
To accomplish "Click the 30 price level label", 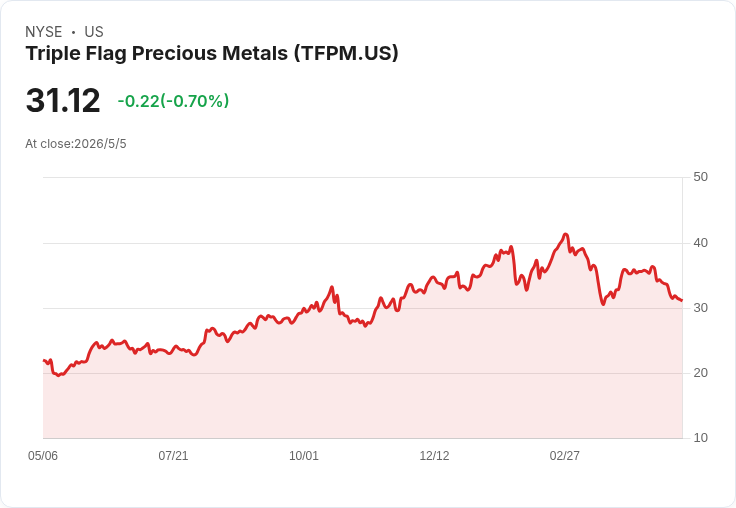I will click(700, 308).
